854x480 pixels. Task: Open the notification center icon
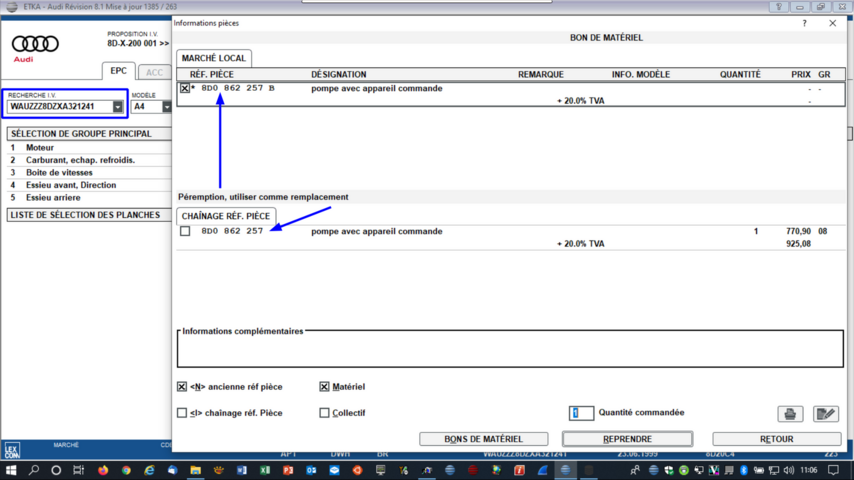pyautogui.click(x=833, y=470)
